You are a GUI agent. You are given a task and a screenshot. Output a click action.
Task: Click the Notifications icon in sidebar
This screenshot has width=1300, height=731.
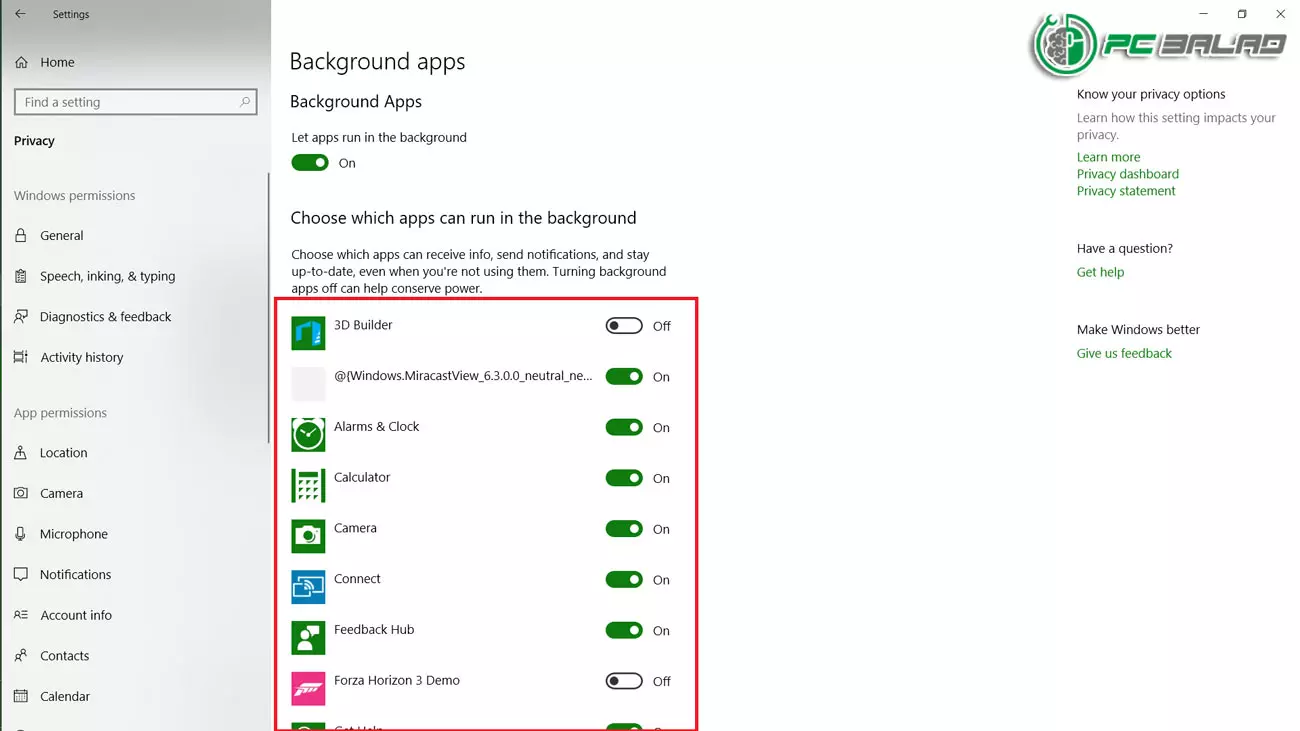click(21, 575)
